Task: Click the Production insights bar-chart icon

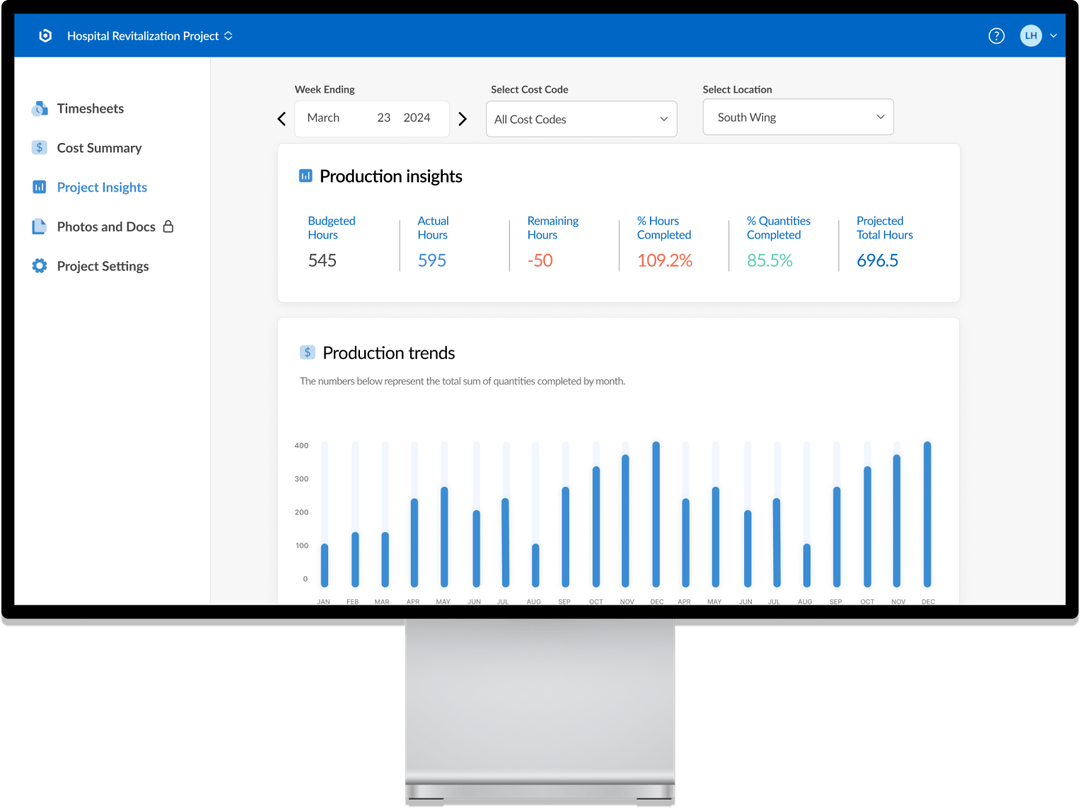Action: (305, 175)
